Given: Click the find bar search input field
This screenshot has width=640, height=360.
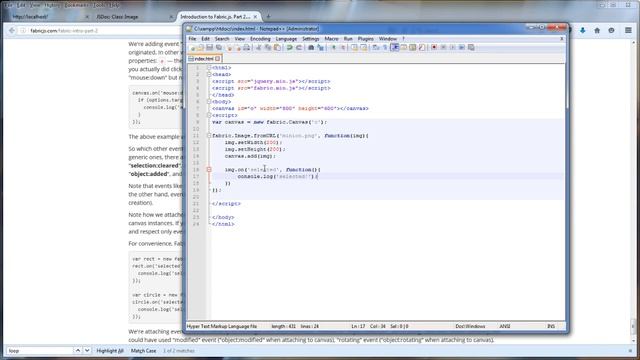Looking at the screenshot, I should [40, 351].
